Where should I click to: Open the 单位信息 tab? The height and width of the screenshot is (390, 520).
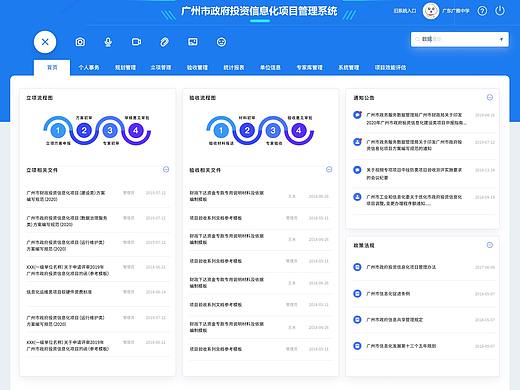click(x=270, y=68)
